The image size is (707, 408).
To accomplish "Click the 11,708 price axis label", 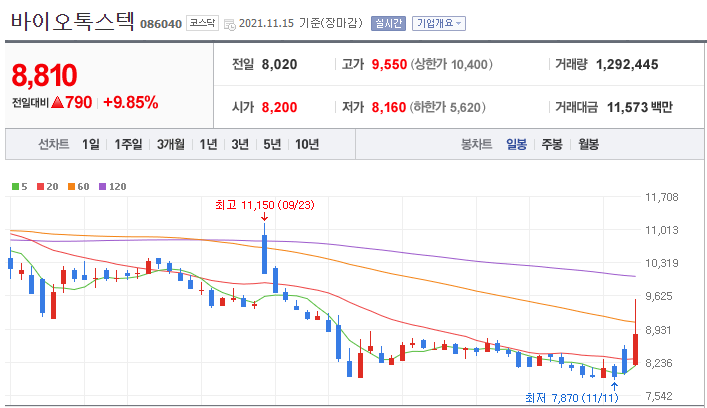I will 661,197.
